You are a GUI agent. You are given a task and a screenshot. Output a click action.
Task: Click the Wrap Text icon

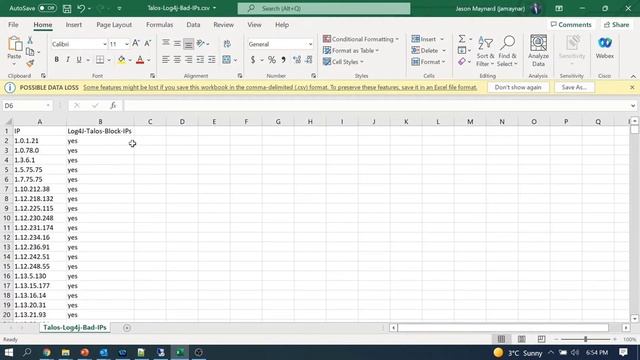(x=227, y=44)
